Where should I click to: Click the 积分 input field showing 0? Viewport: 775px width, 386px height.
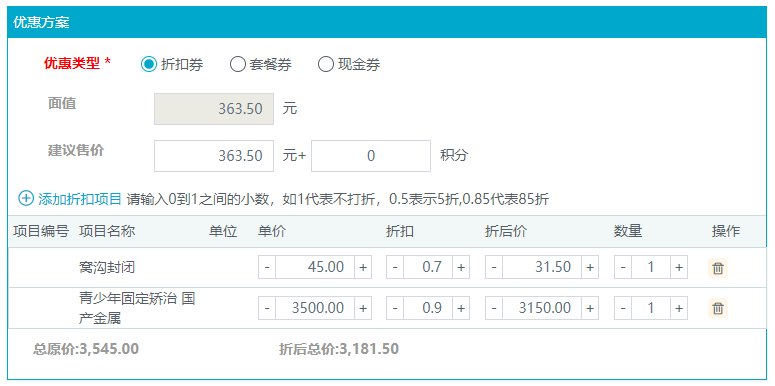371,156
